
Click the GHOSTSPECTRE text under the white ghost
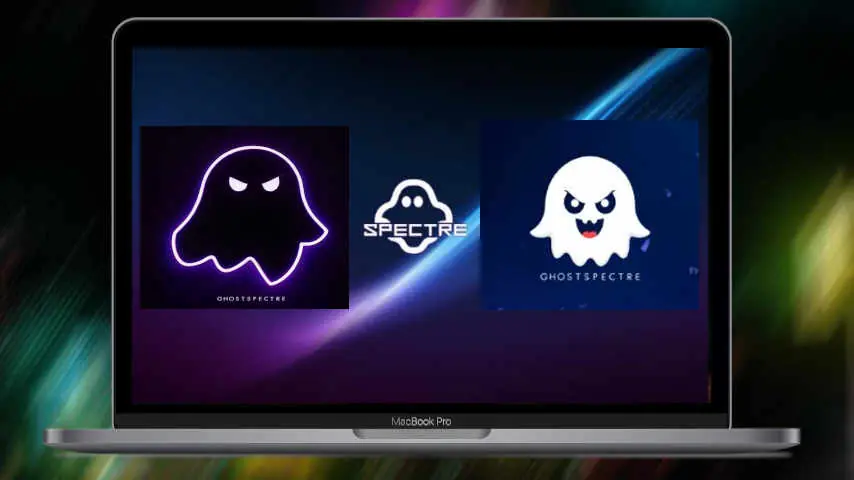pos(590,277)
